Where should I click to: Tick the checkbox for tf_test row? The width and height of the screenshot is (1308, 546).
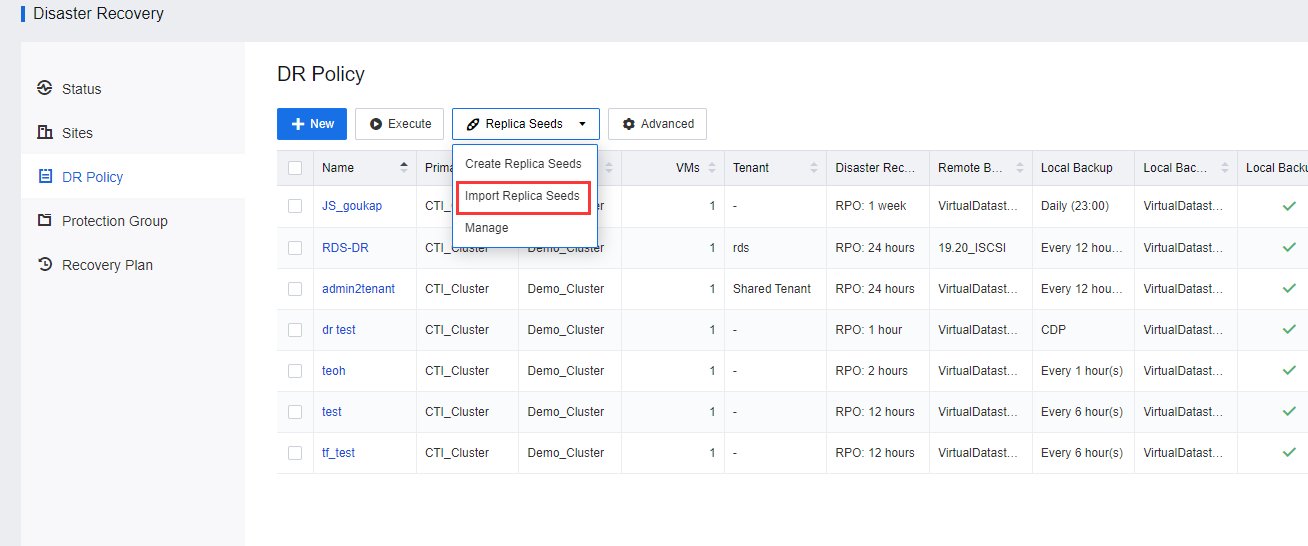point(295,453)
